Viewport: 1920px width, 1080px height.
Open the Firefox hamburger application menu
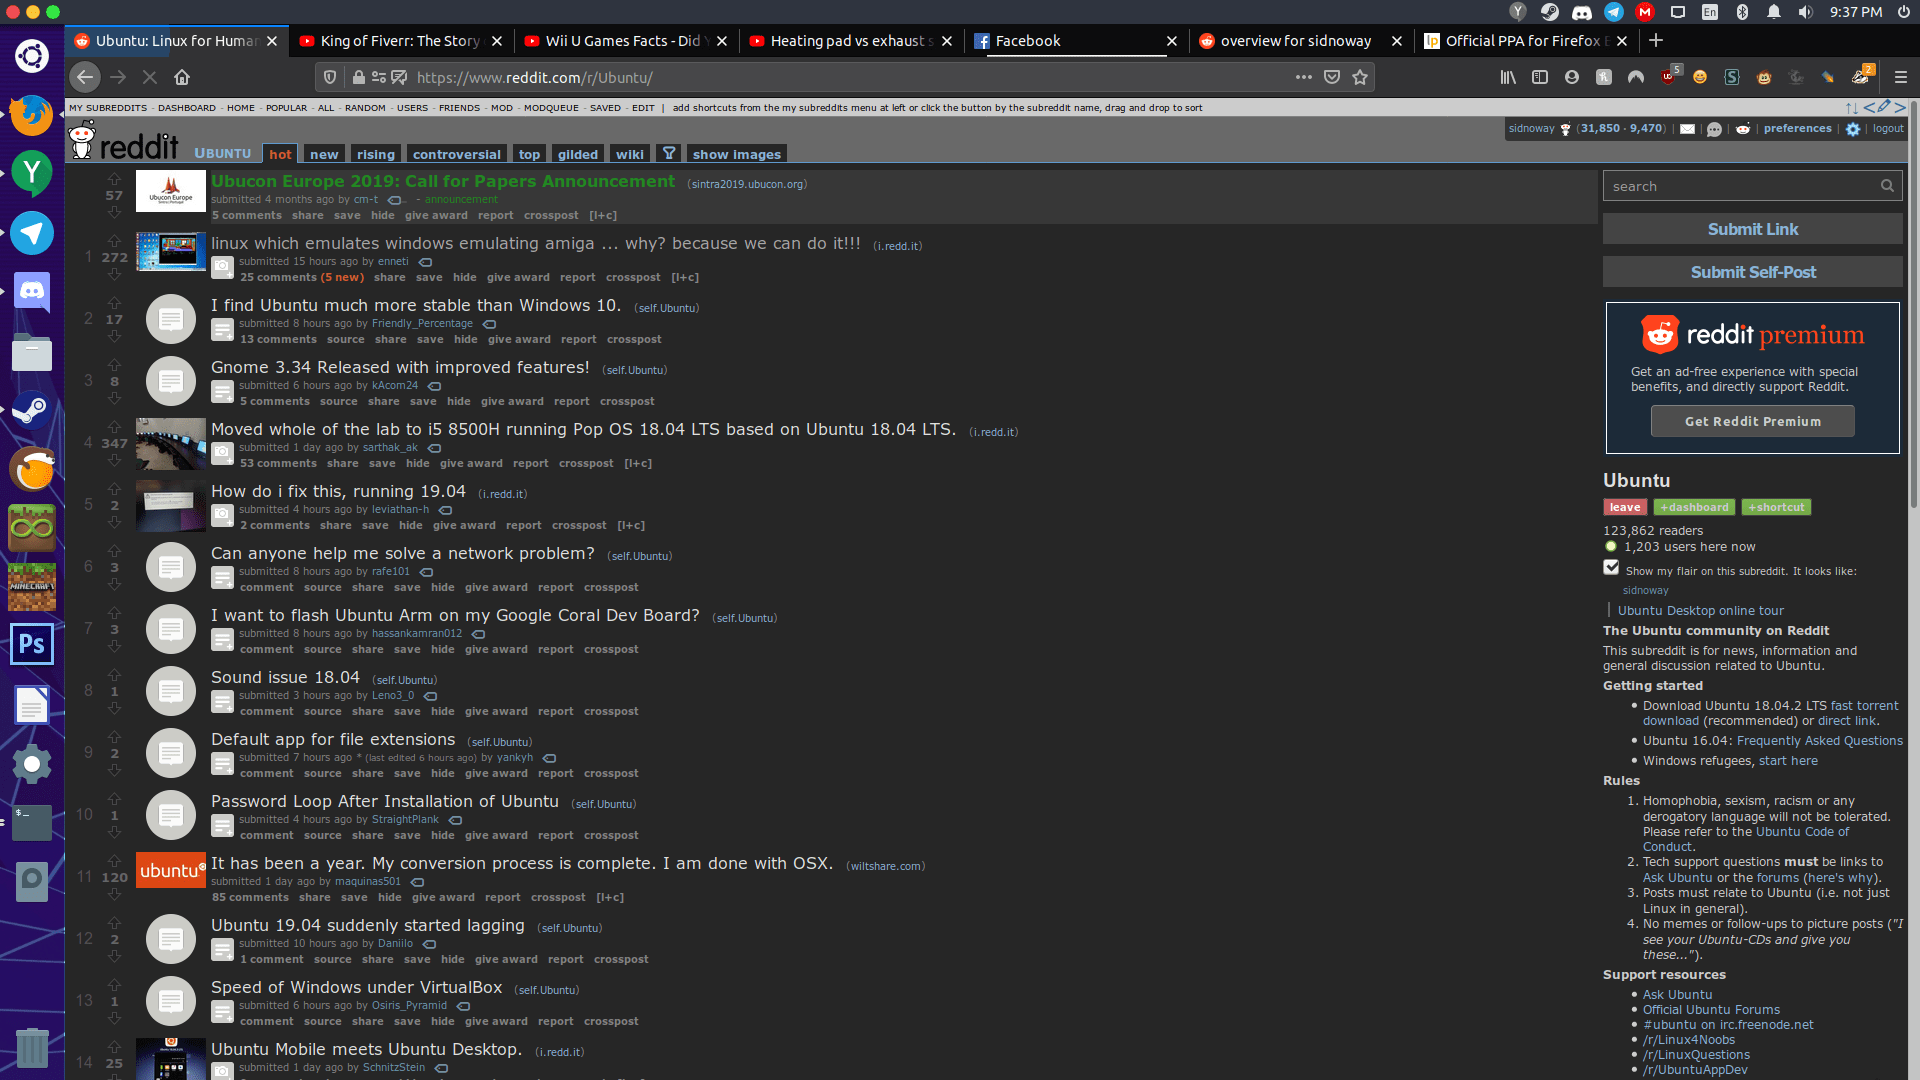click(x=1901, y=77)
